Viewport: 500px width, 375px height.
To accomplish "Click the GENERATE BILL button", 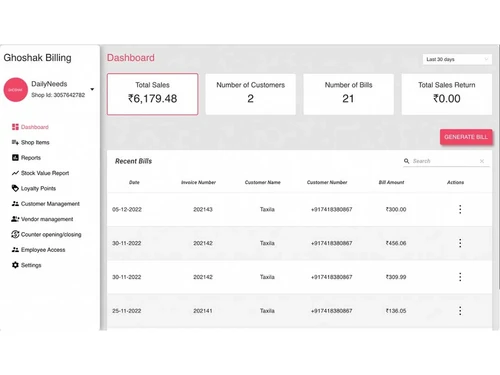I will [x=466, y=137].
